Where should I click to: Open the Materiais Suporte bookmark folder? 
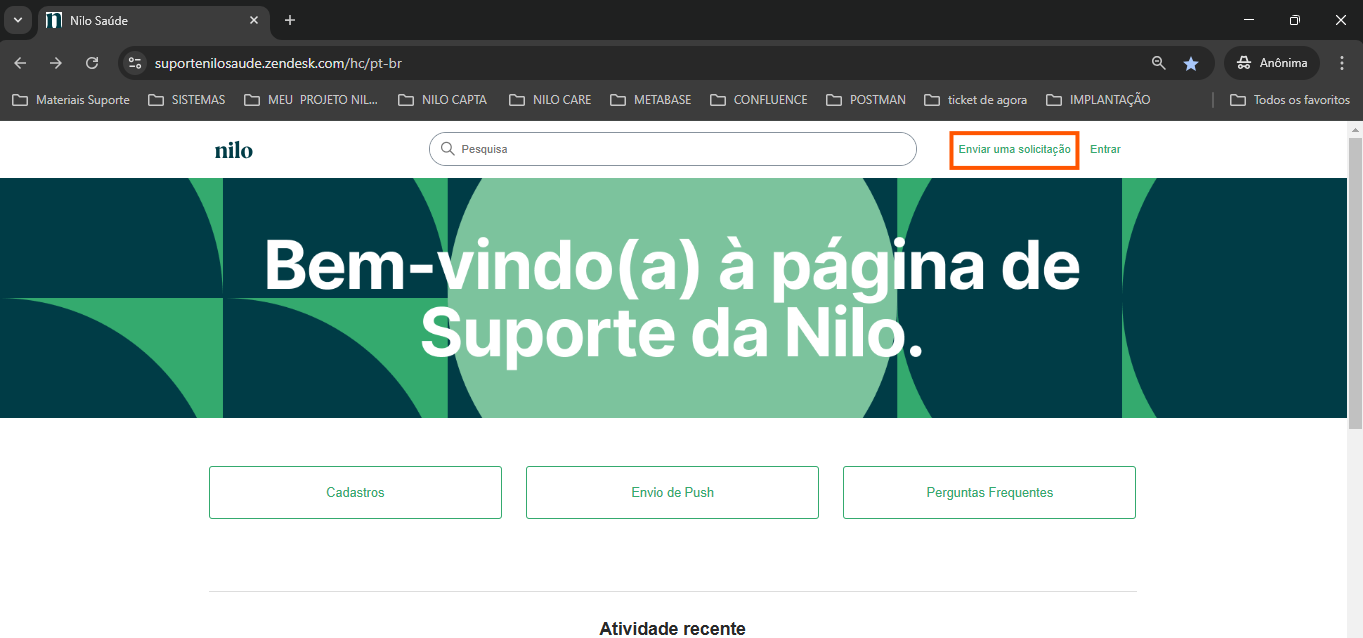pyautogui.click(x=71, y=100)
